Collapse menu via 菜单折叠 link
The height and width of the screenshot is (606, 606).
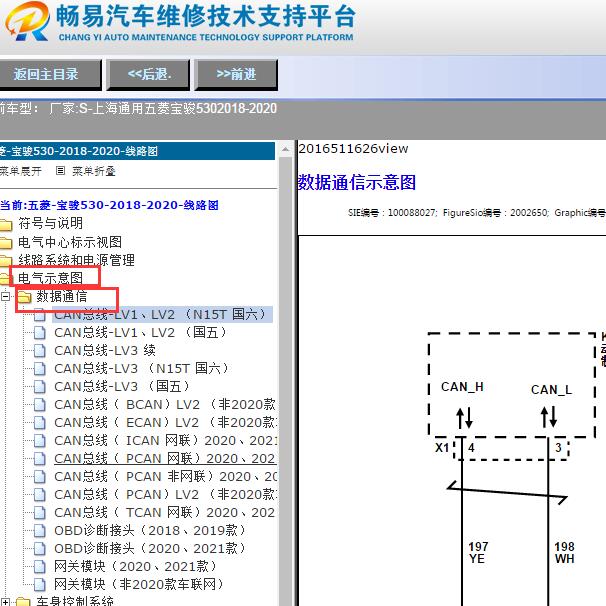tap(94, 171)
